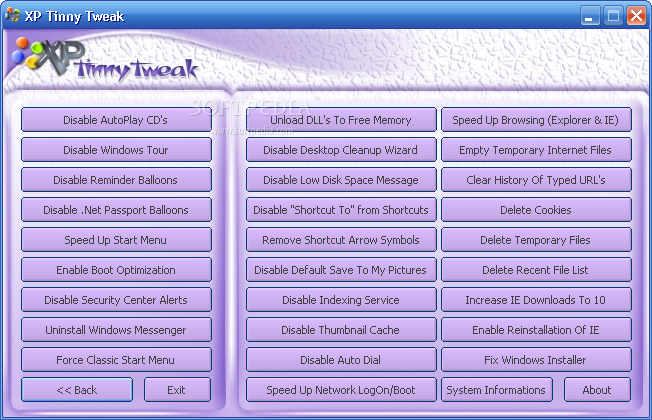Image resolution: width=652 pixels, height=420 pixels.
Task: Click Disable Low Disk Space Message
Action: click(341, 180)
